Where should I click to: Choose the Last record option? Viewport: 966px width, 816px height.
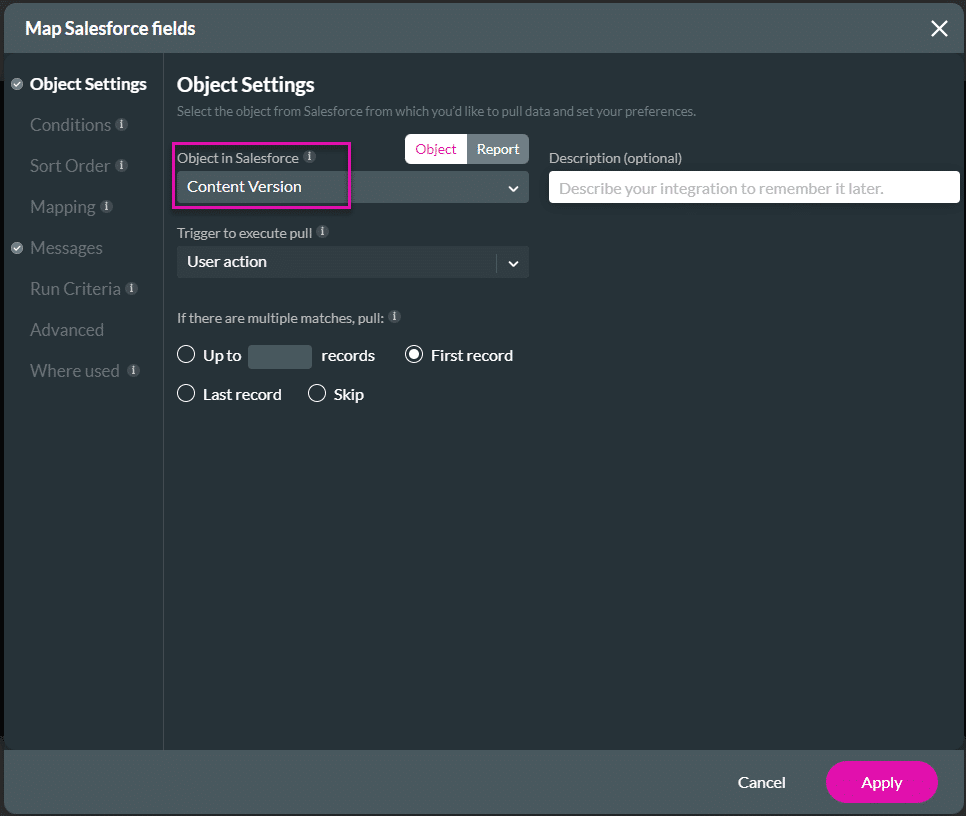tap(186, 394)
